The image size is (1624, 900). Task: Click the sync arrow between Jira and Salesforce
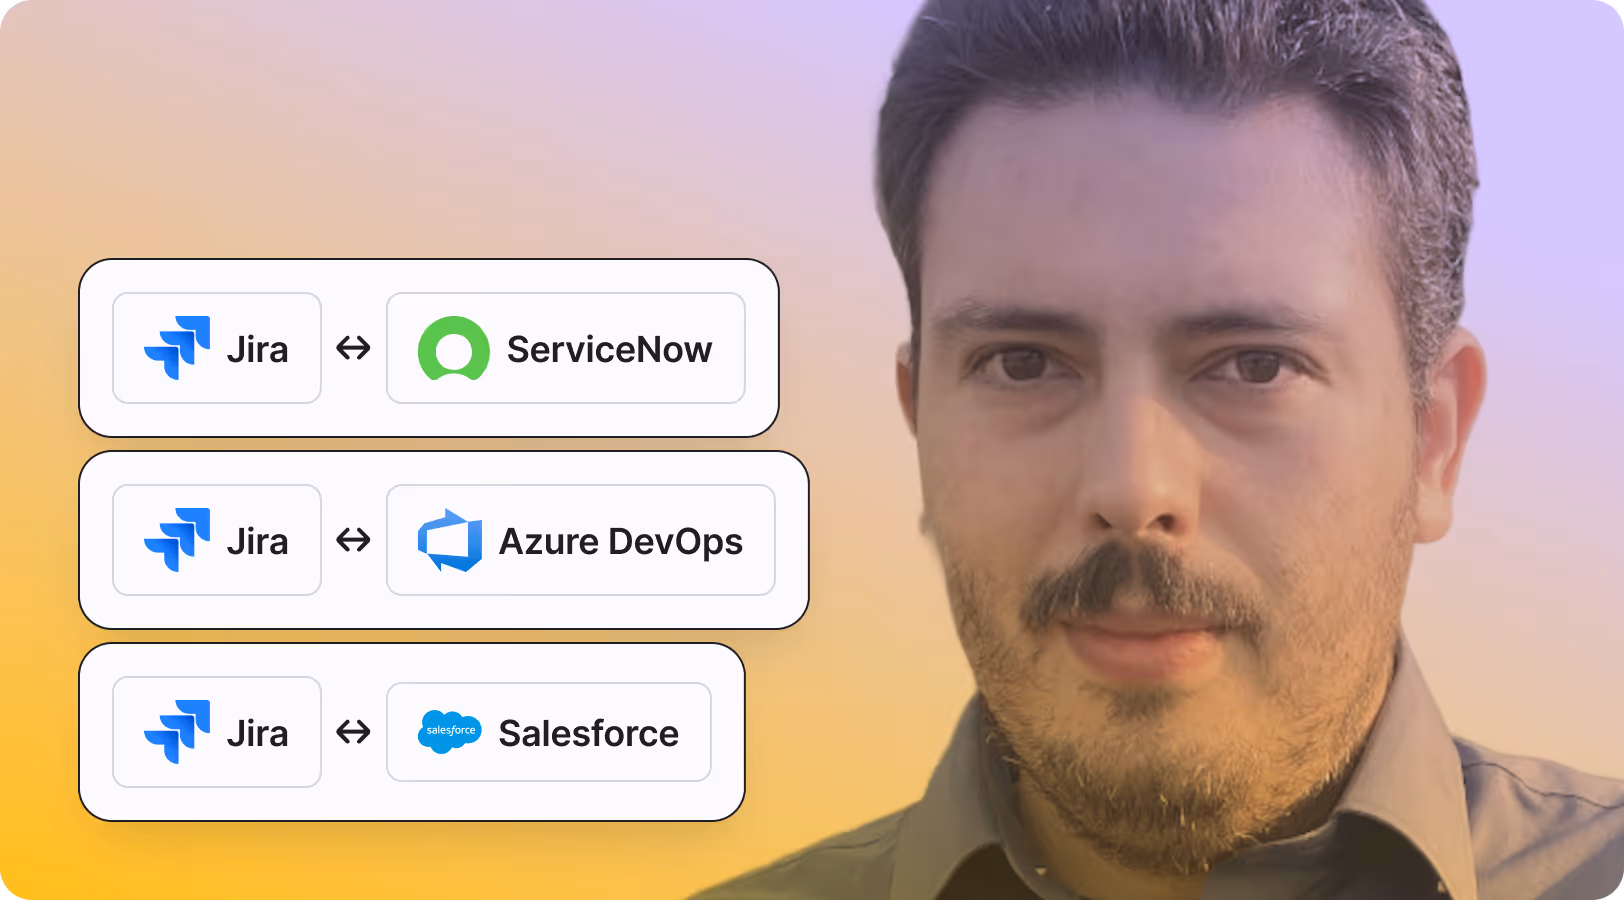point(353,732)
